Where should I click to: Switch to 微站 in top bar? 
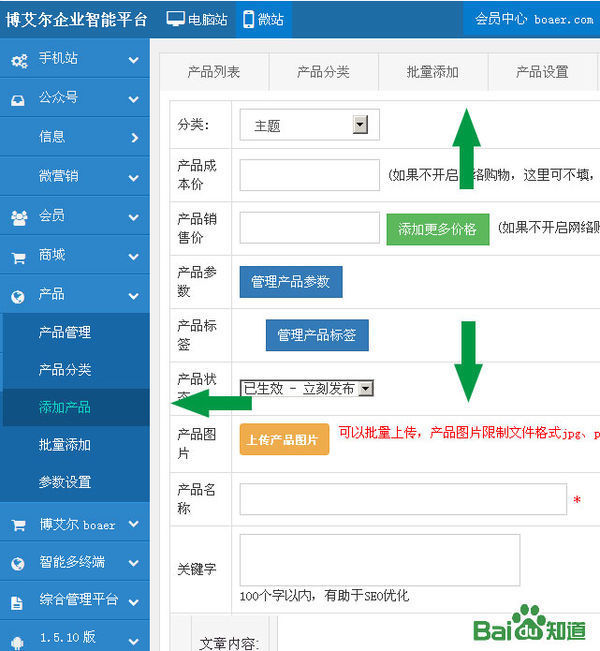[264, 19]
